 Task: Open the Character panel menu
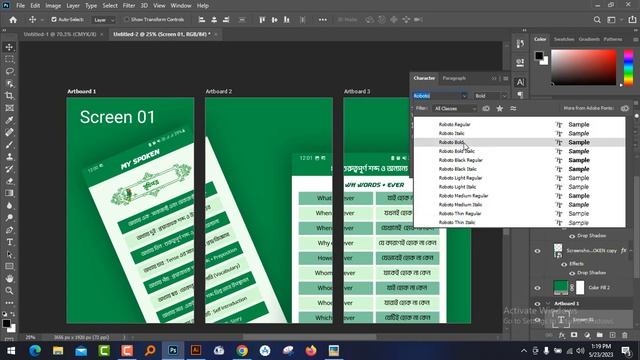506,78
